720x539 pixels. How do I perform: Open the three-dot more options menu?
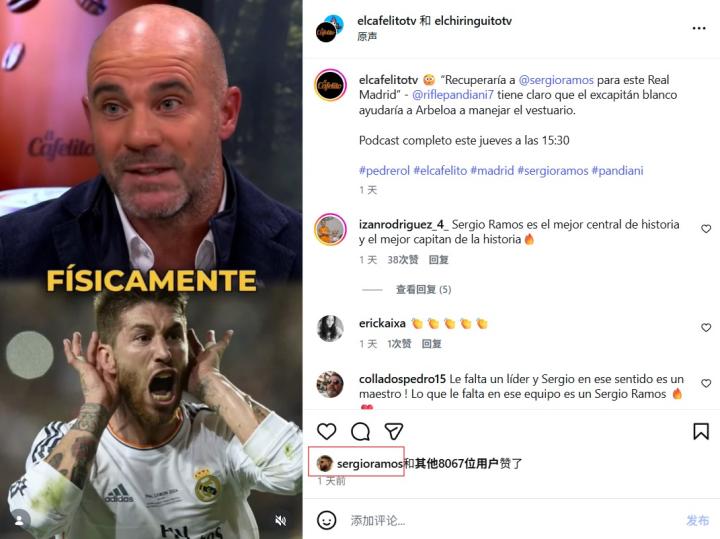[x=699, y=28]
